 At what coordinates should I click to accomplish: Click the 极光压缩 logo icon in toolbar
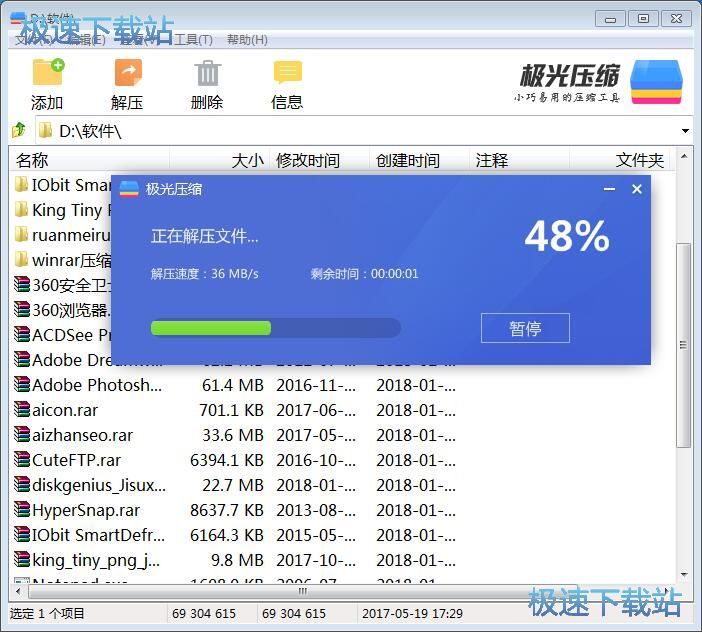(x=656, y=82)
